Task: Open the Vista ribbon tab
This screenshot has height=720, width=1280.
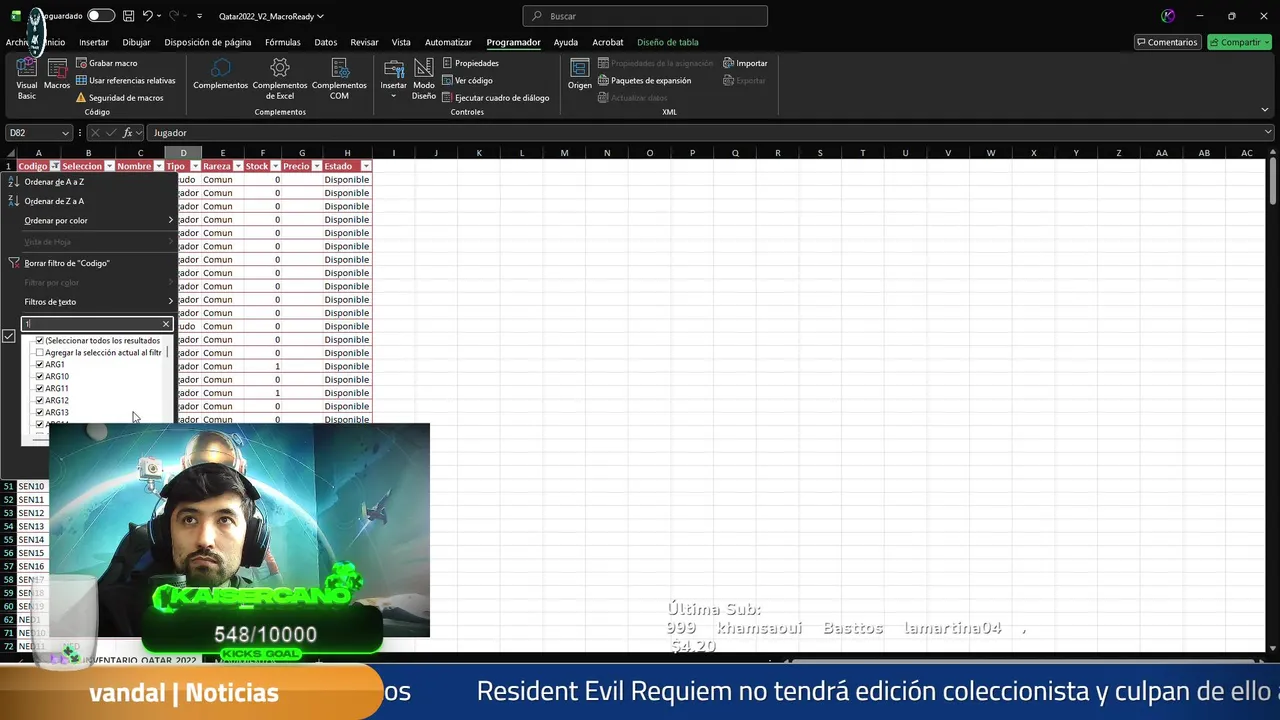Action: pos(401,42)
